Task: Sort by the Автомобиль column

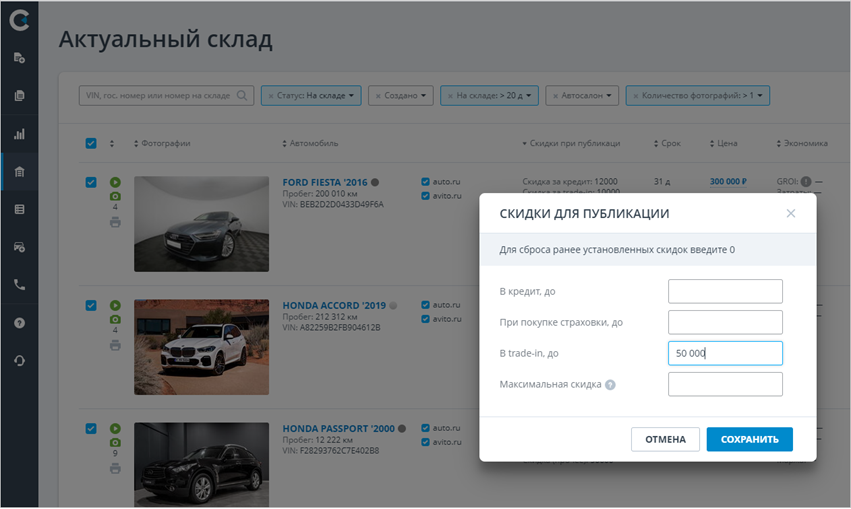Action: 310,143
